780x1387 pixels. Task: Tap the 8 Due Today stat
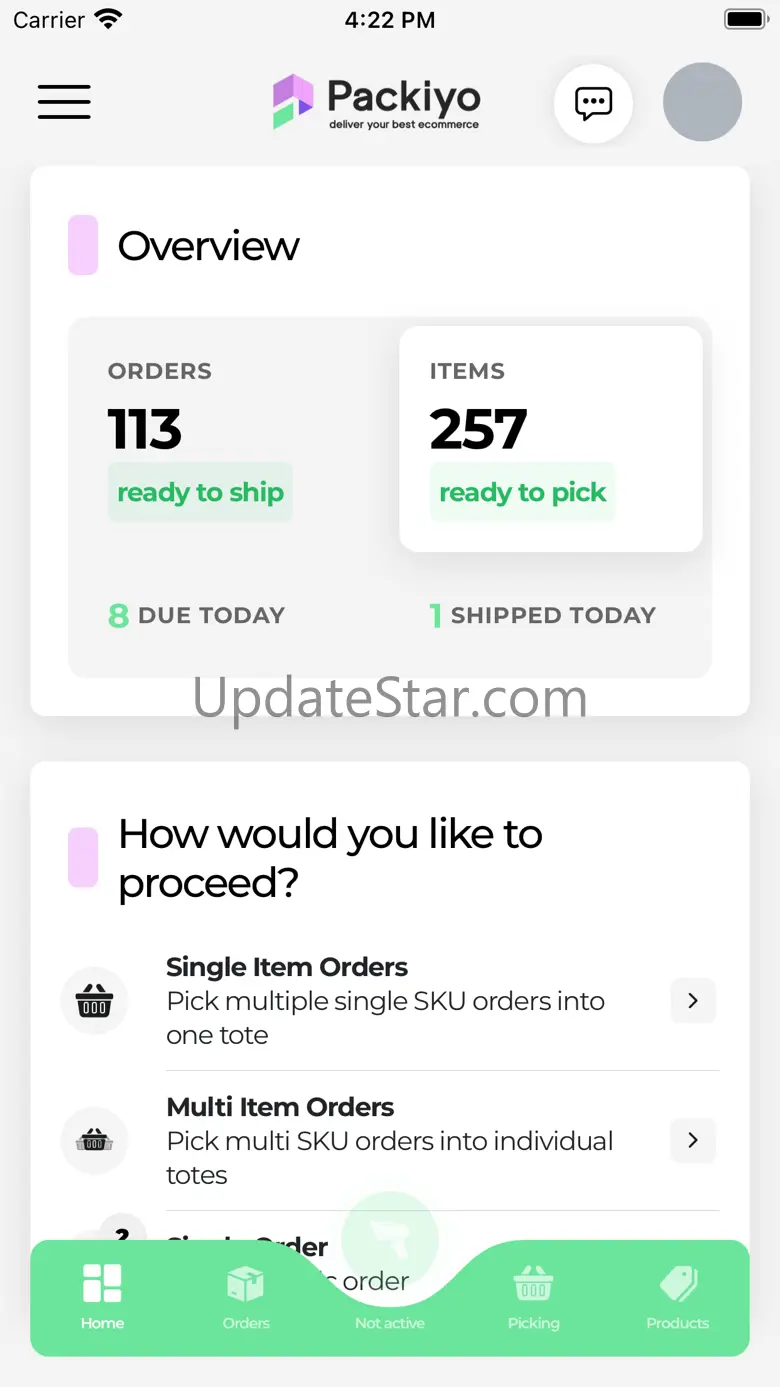point(197,615)
